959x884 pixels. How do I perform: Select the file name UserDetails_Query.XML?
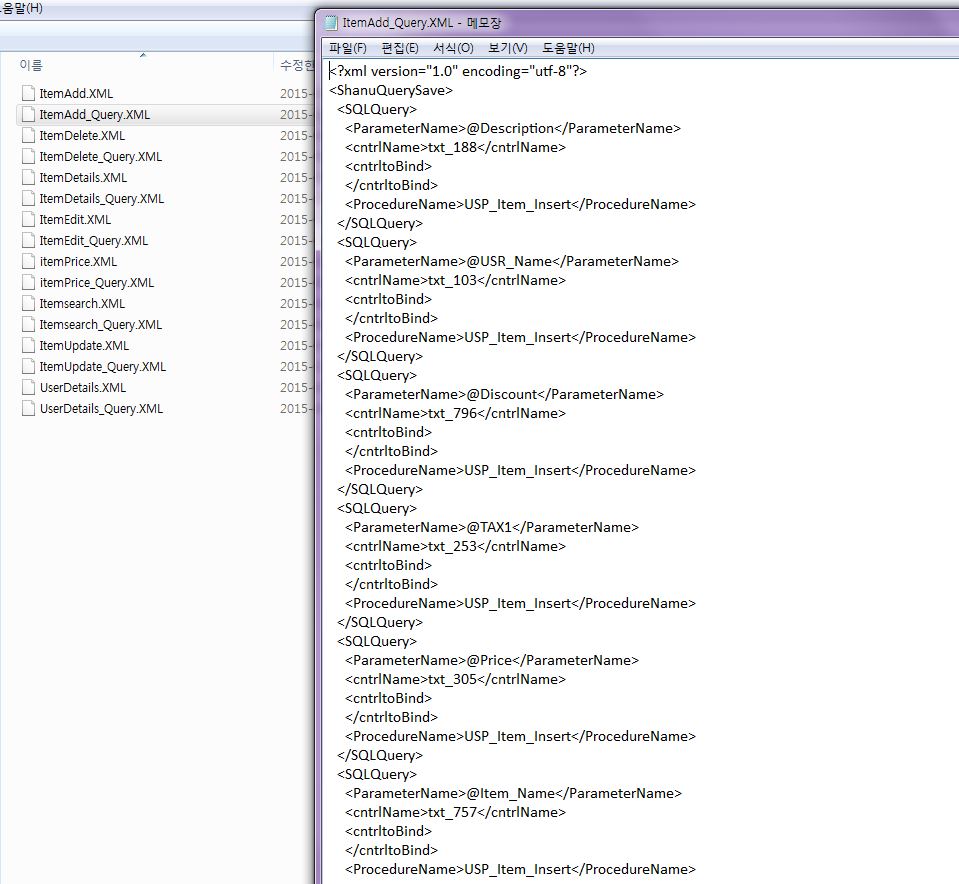(102, 409)
